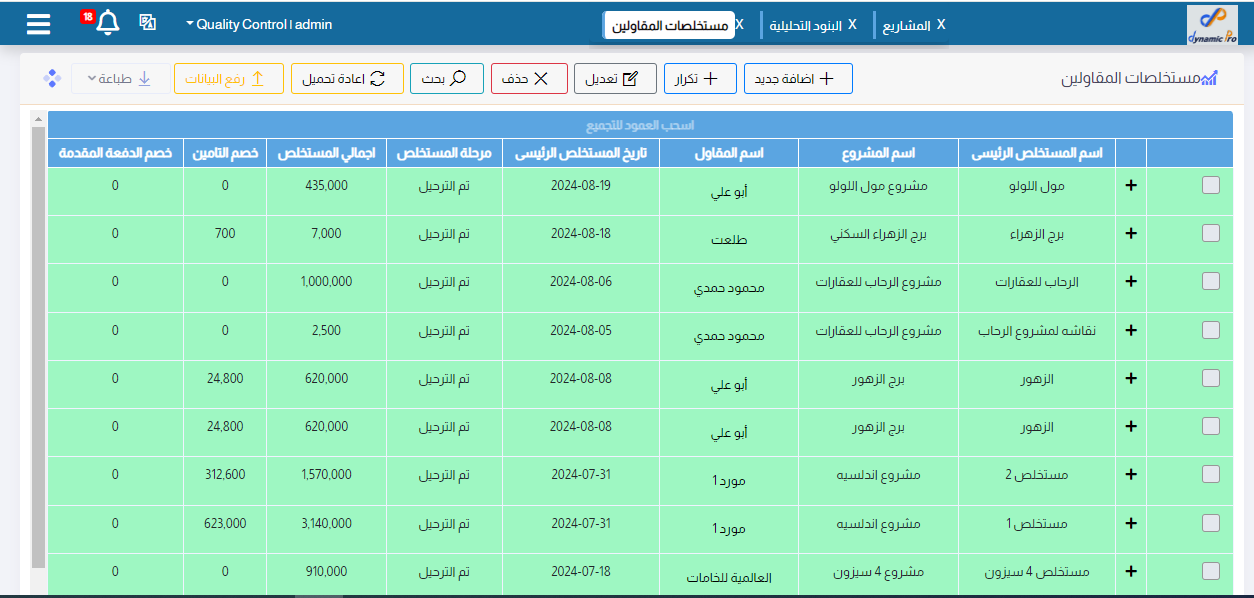Tick the مستخلص 2 row checkbox
The image size is (1254, 598).
[1210, 475]
